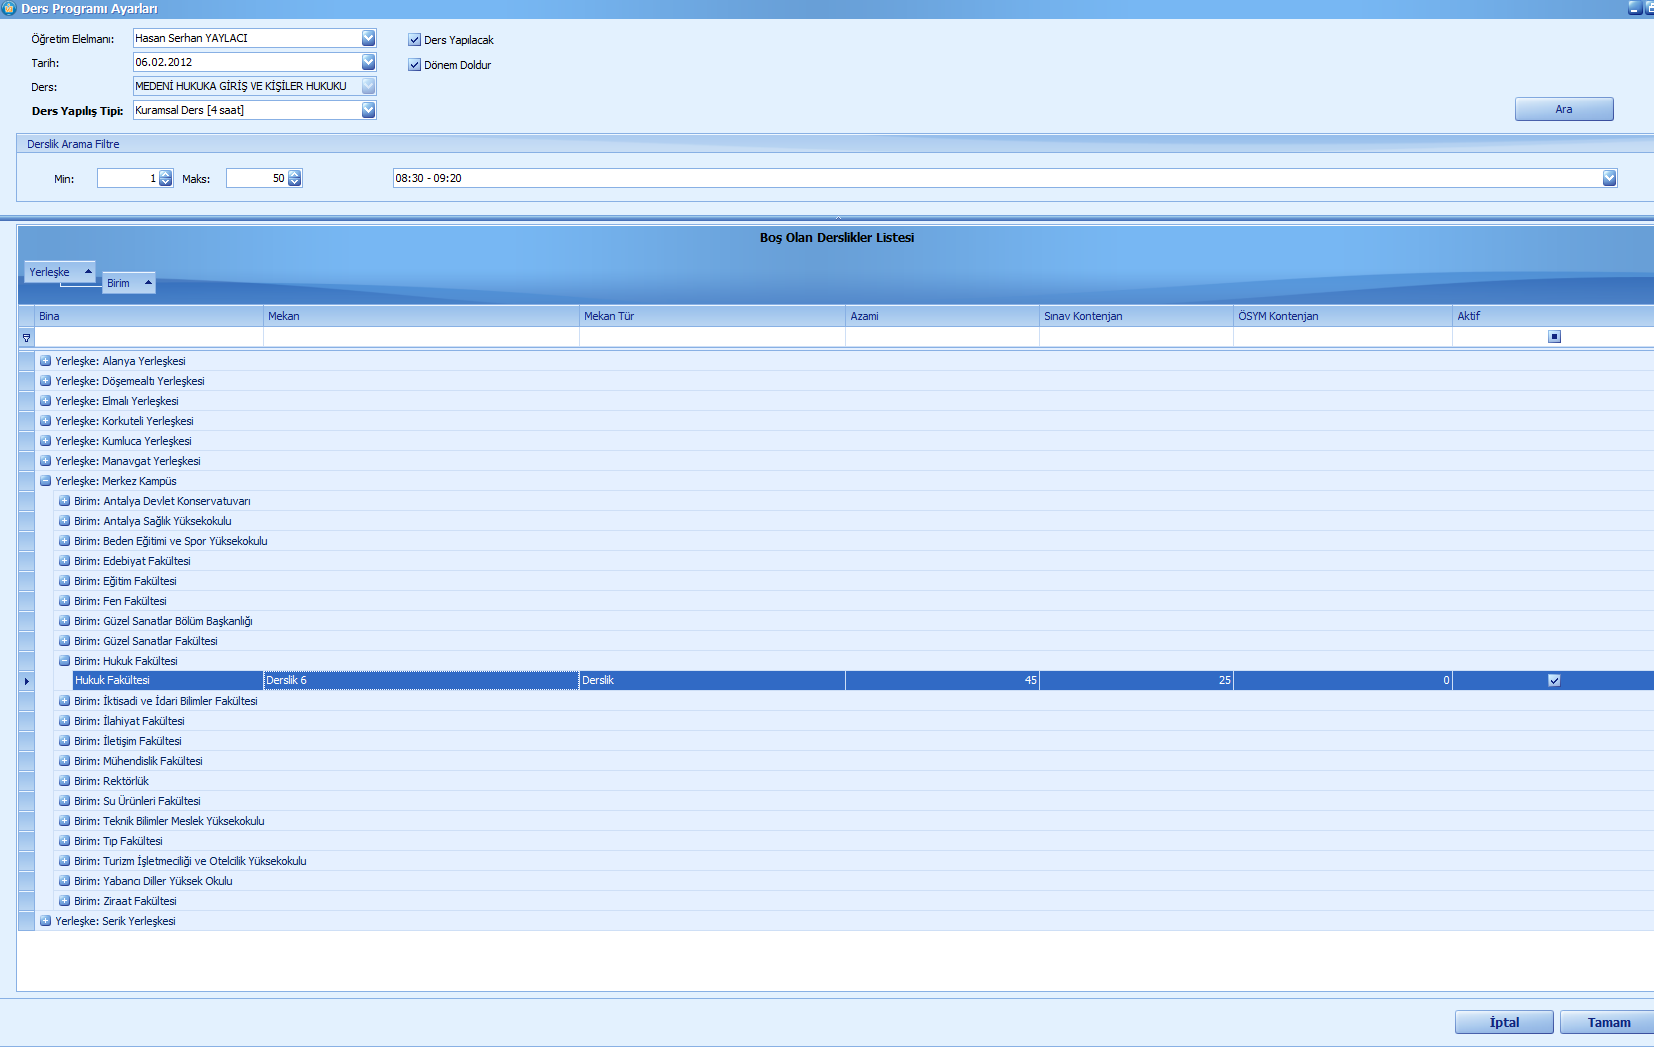
Task: Sort by Bina column header
Action: coord(149,316)
